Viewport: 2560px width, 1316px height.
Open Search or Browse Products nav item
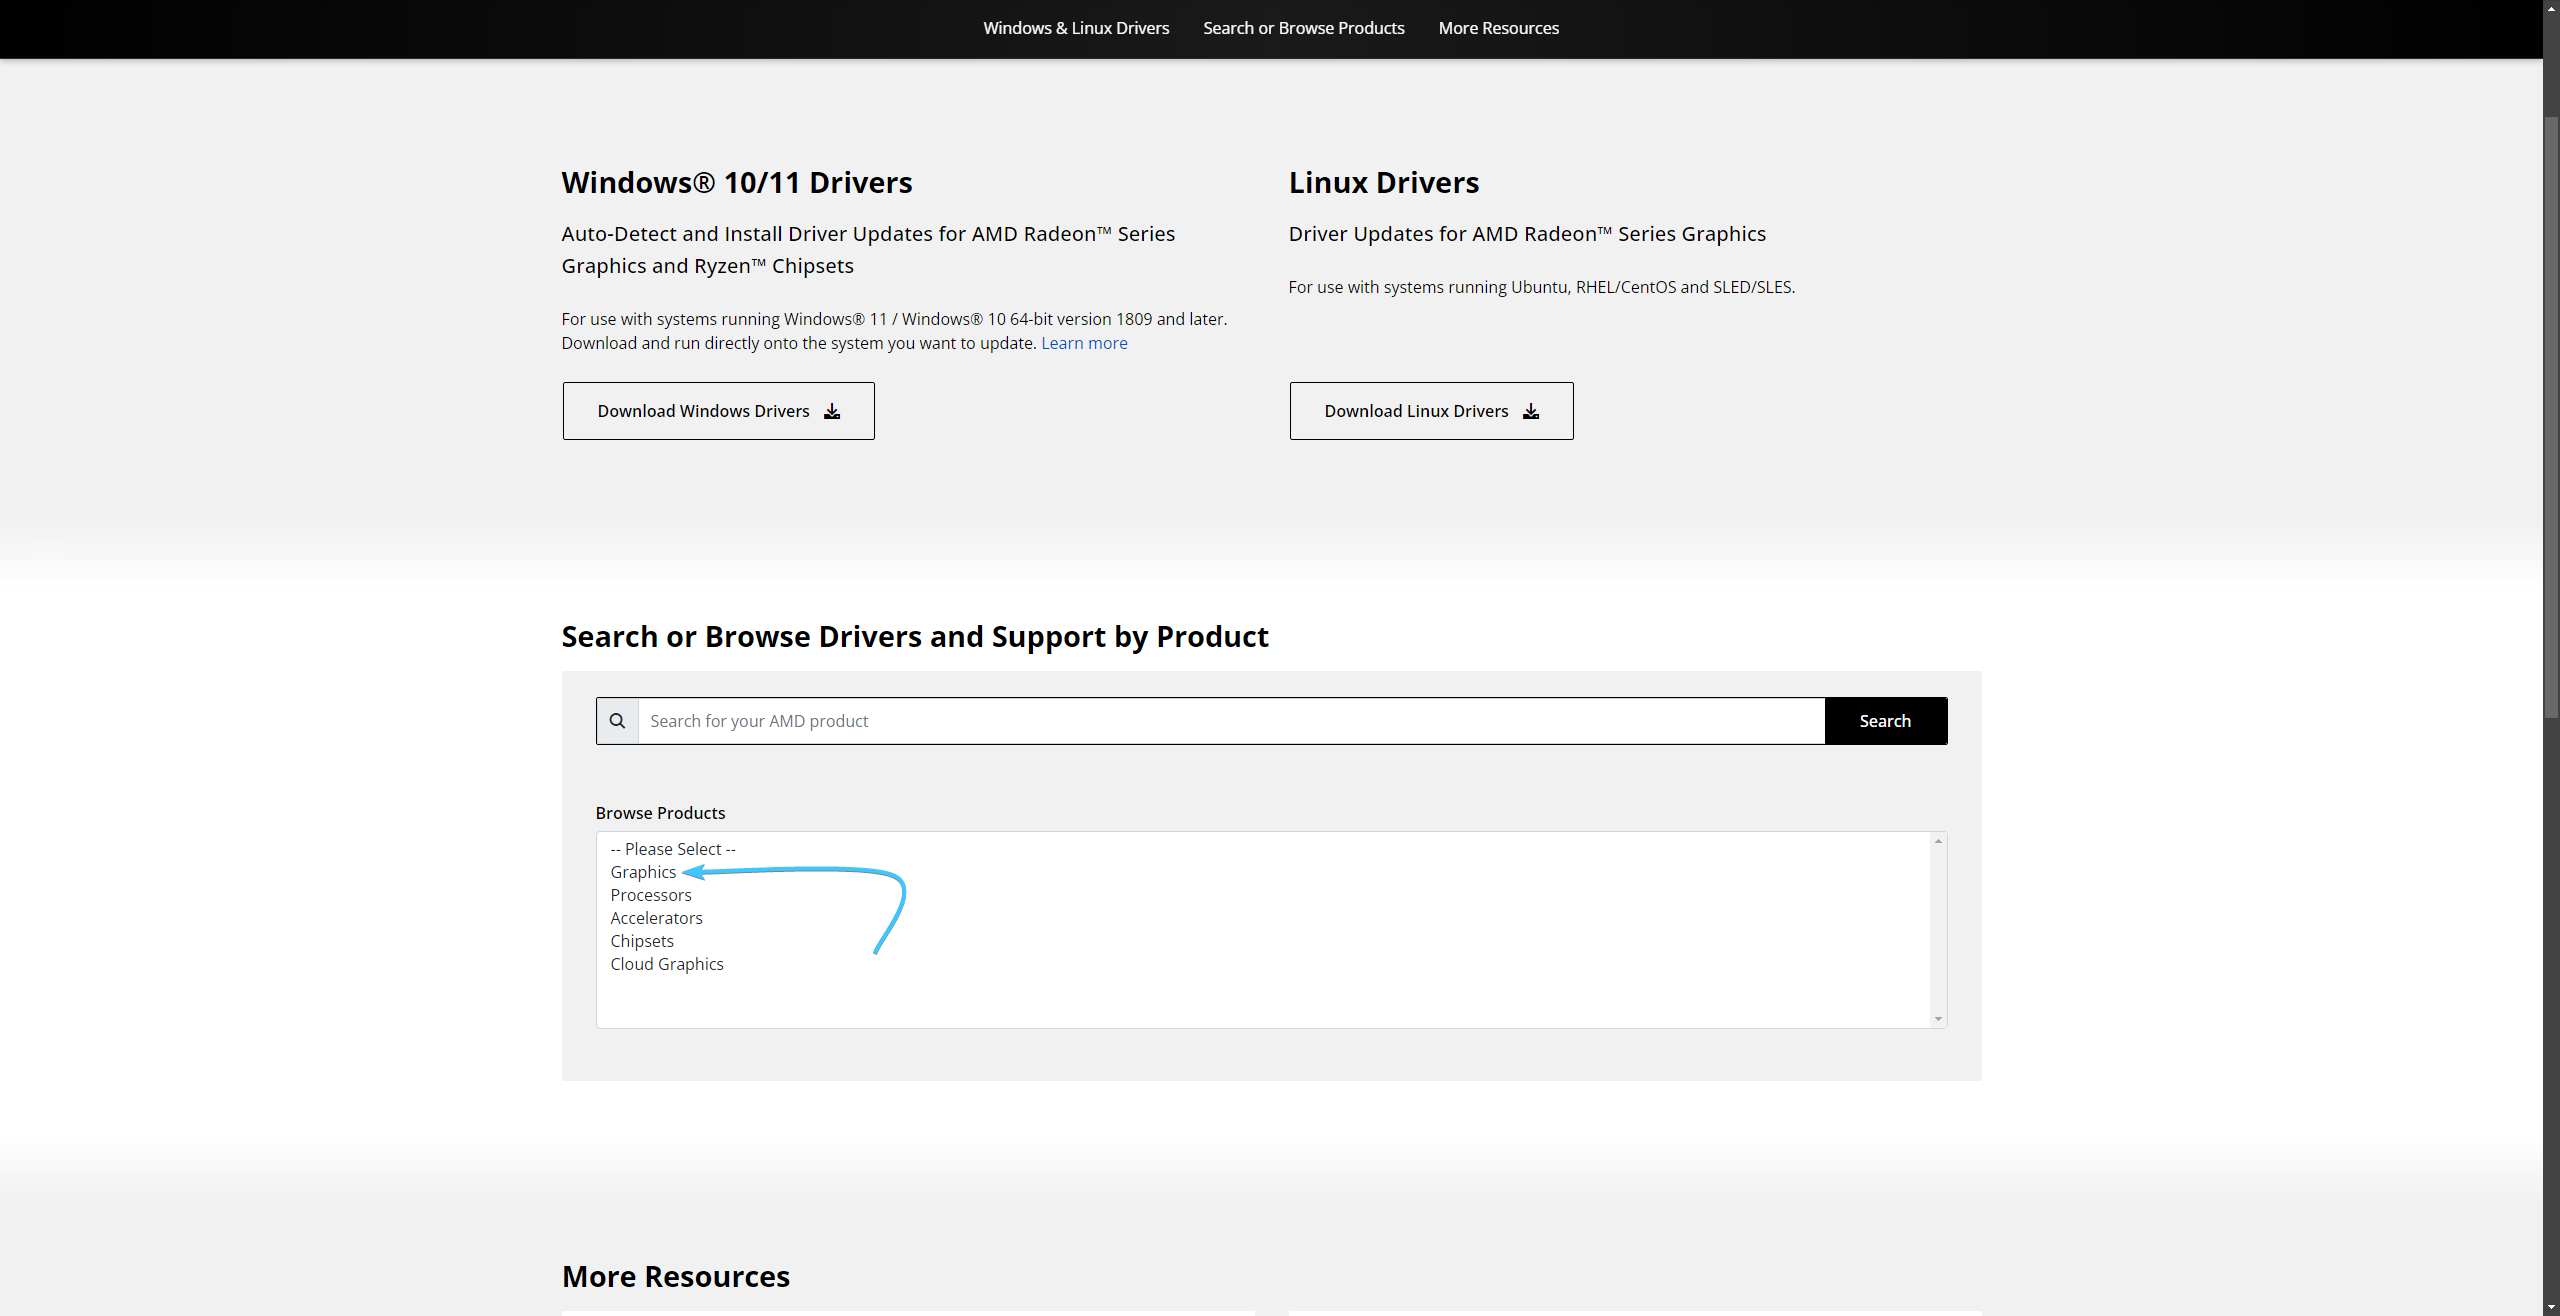[x=1303, y=28]
